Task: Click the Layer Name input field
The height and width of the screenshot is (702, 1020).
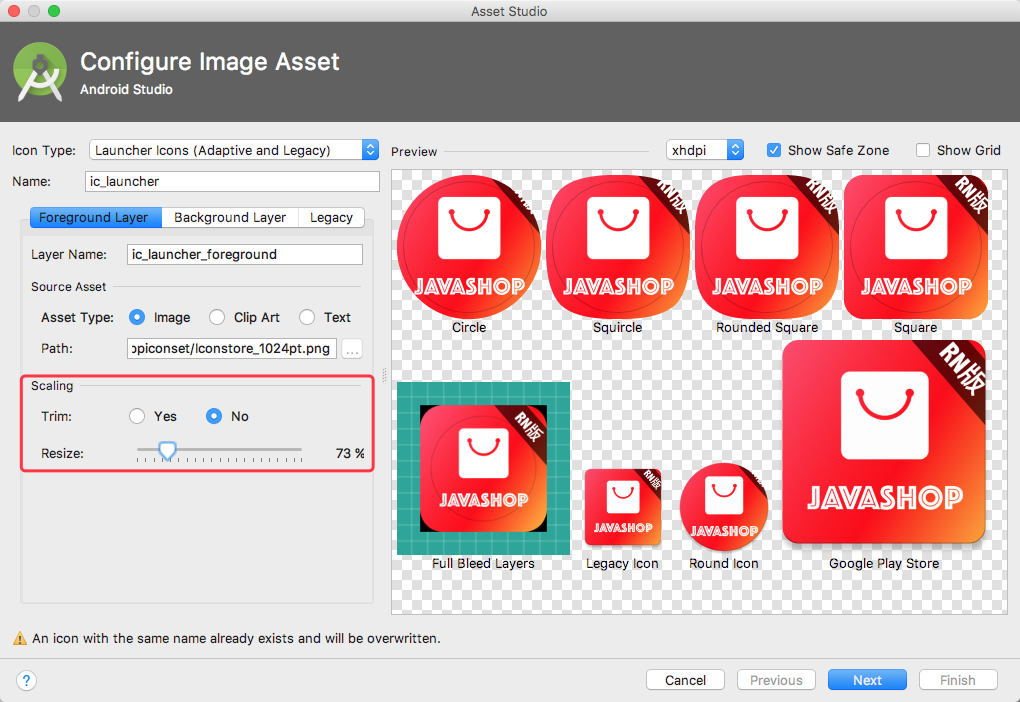Action: [x=245, y=254]
